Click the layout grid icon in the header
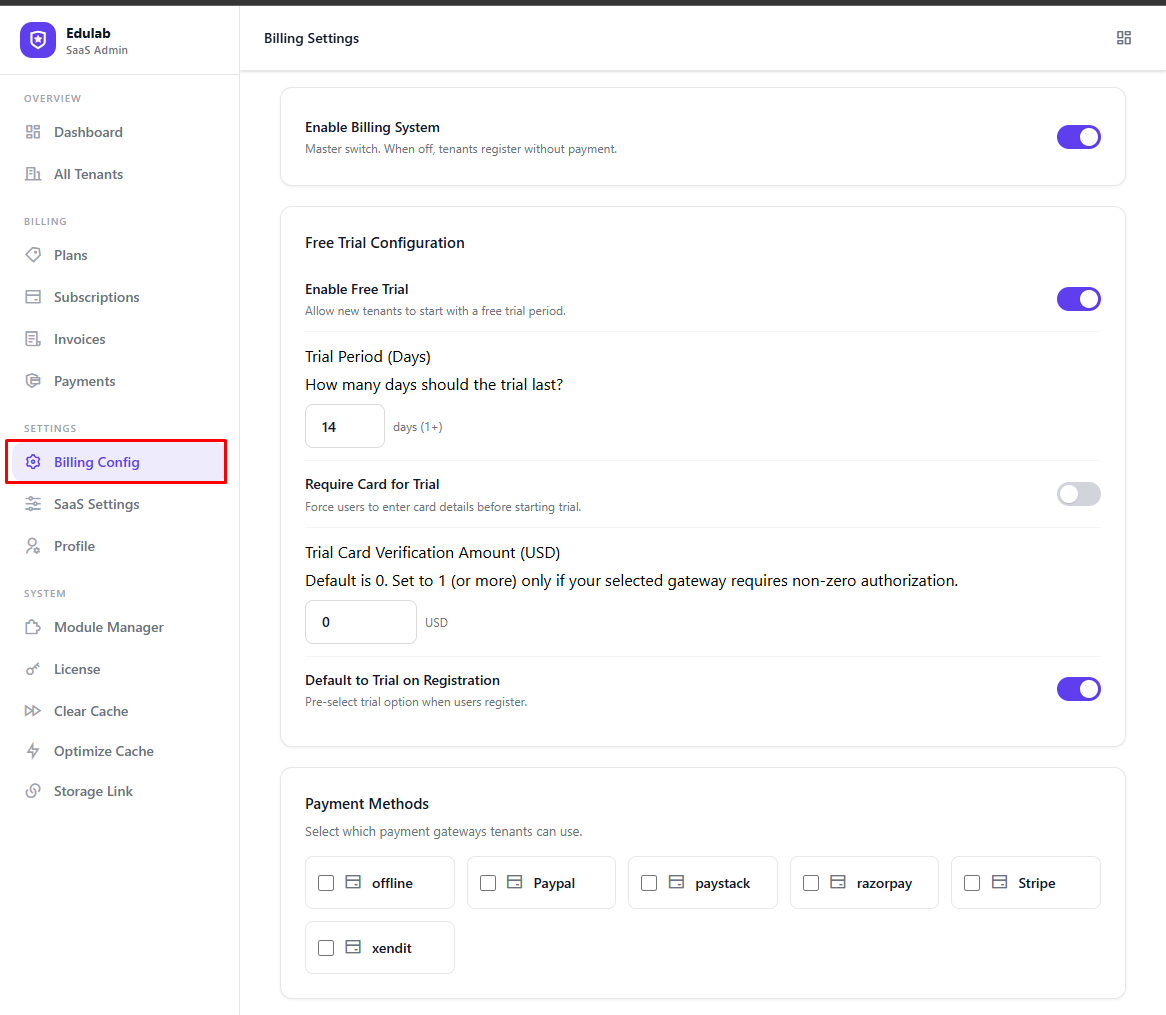The image size is (1166, 1015). 1124,37
